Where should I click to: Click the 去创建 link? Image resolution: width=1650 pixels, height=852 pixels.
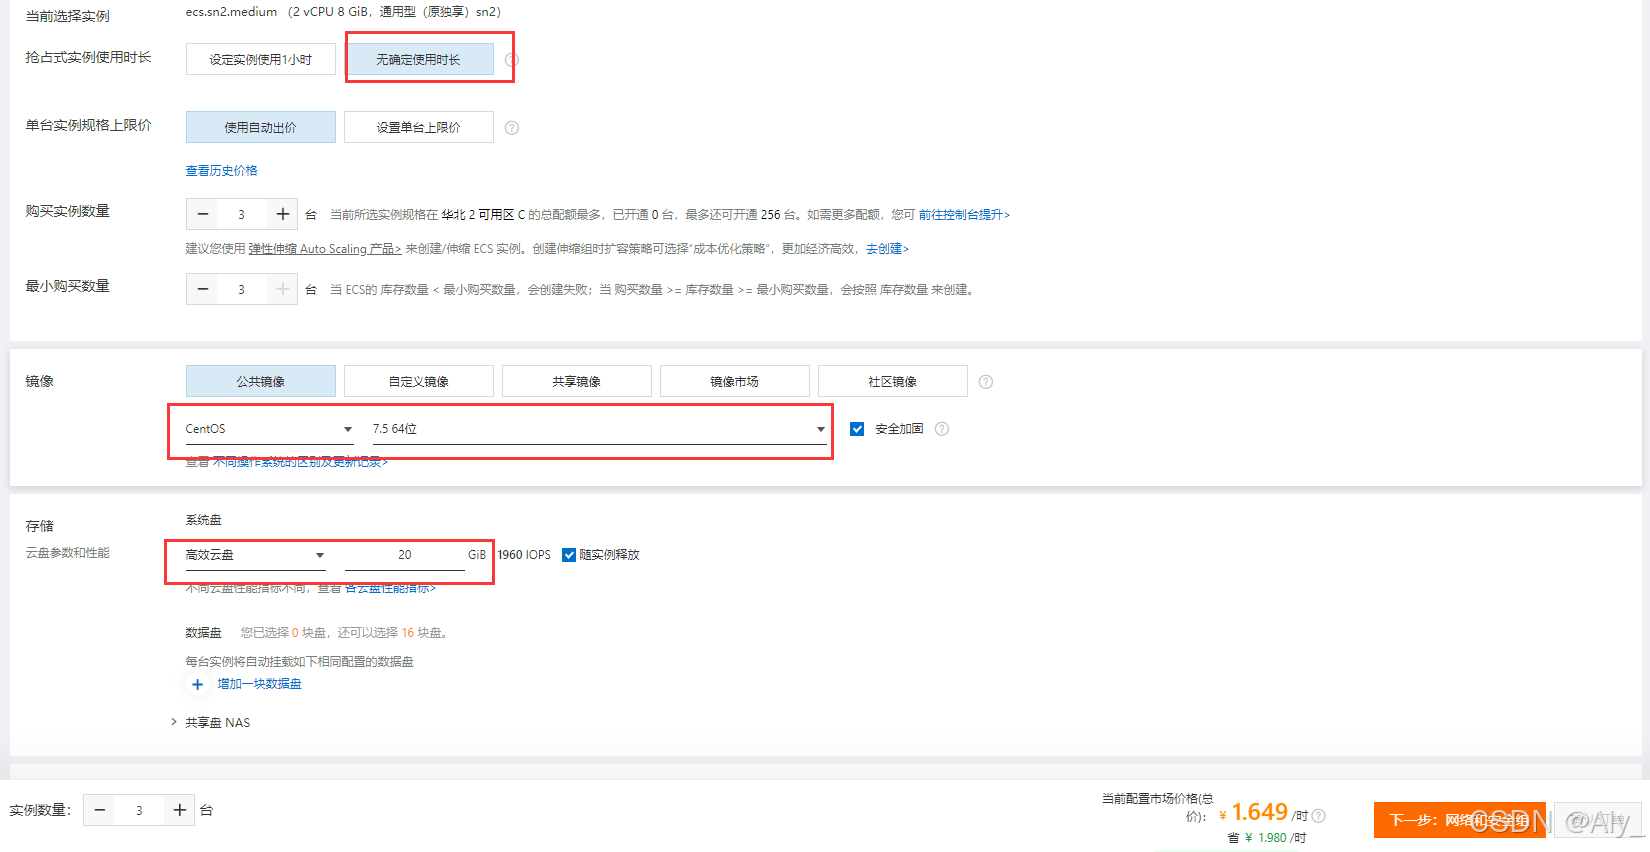887,249
